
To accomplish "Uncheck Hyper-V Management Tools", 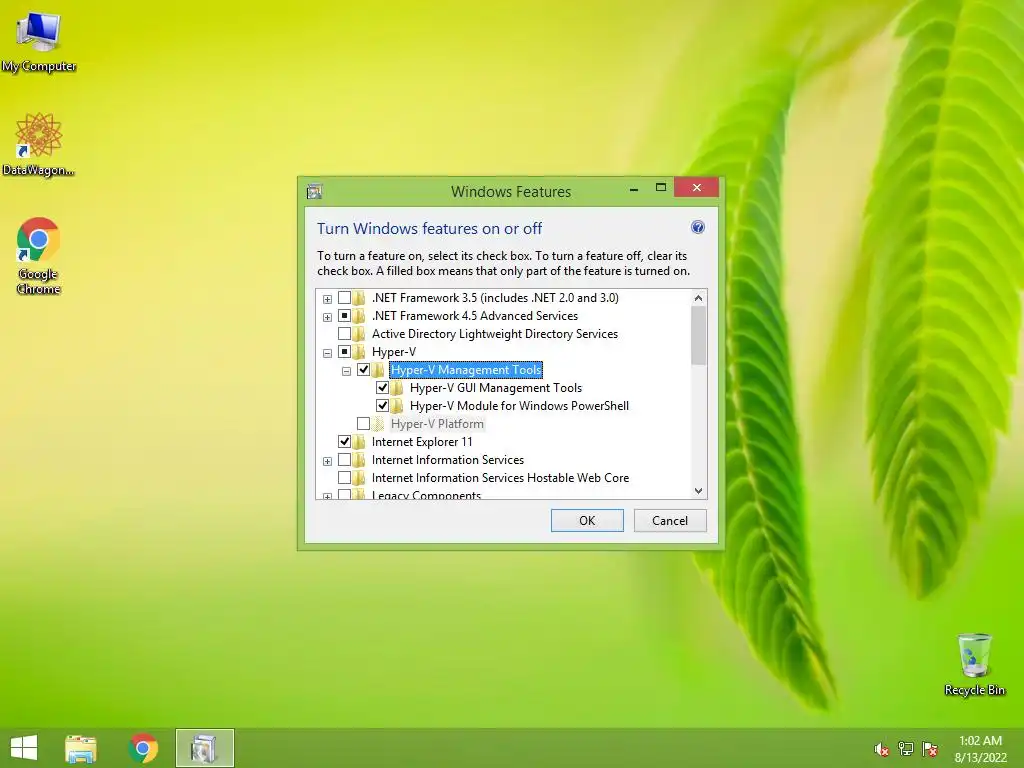I will [x=363, y=370].
